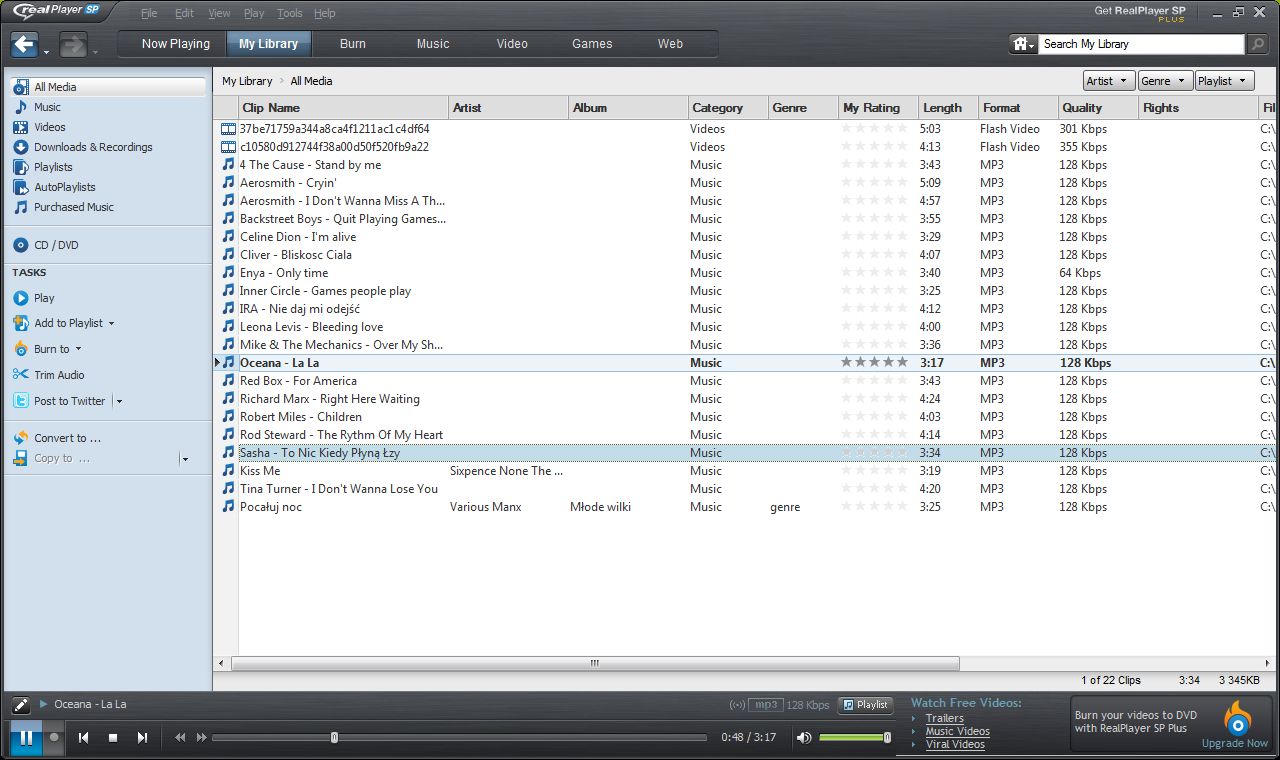The width and height of the screenshot is (1280, 760).
Task: Click the volume slider handle
Action: (x=887, y=738)
